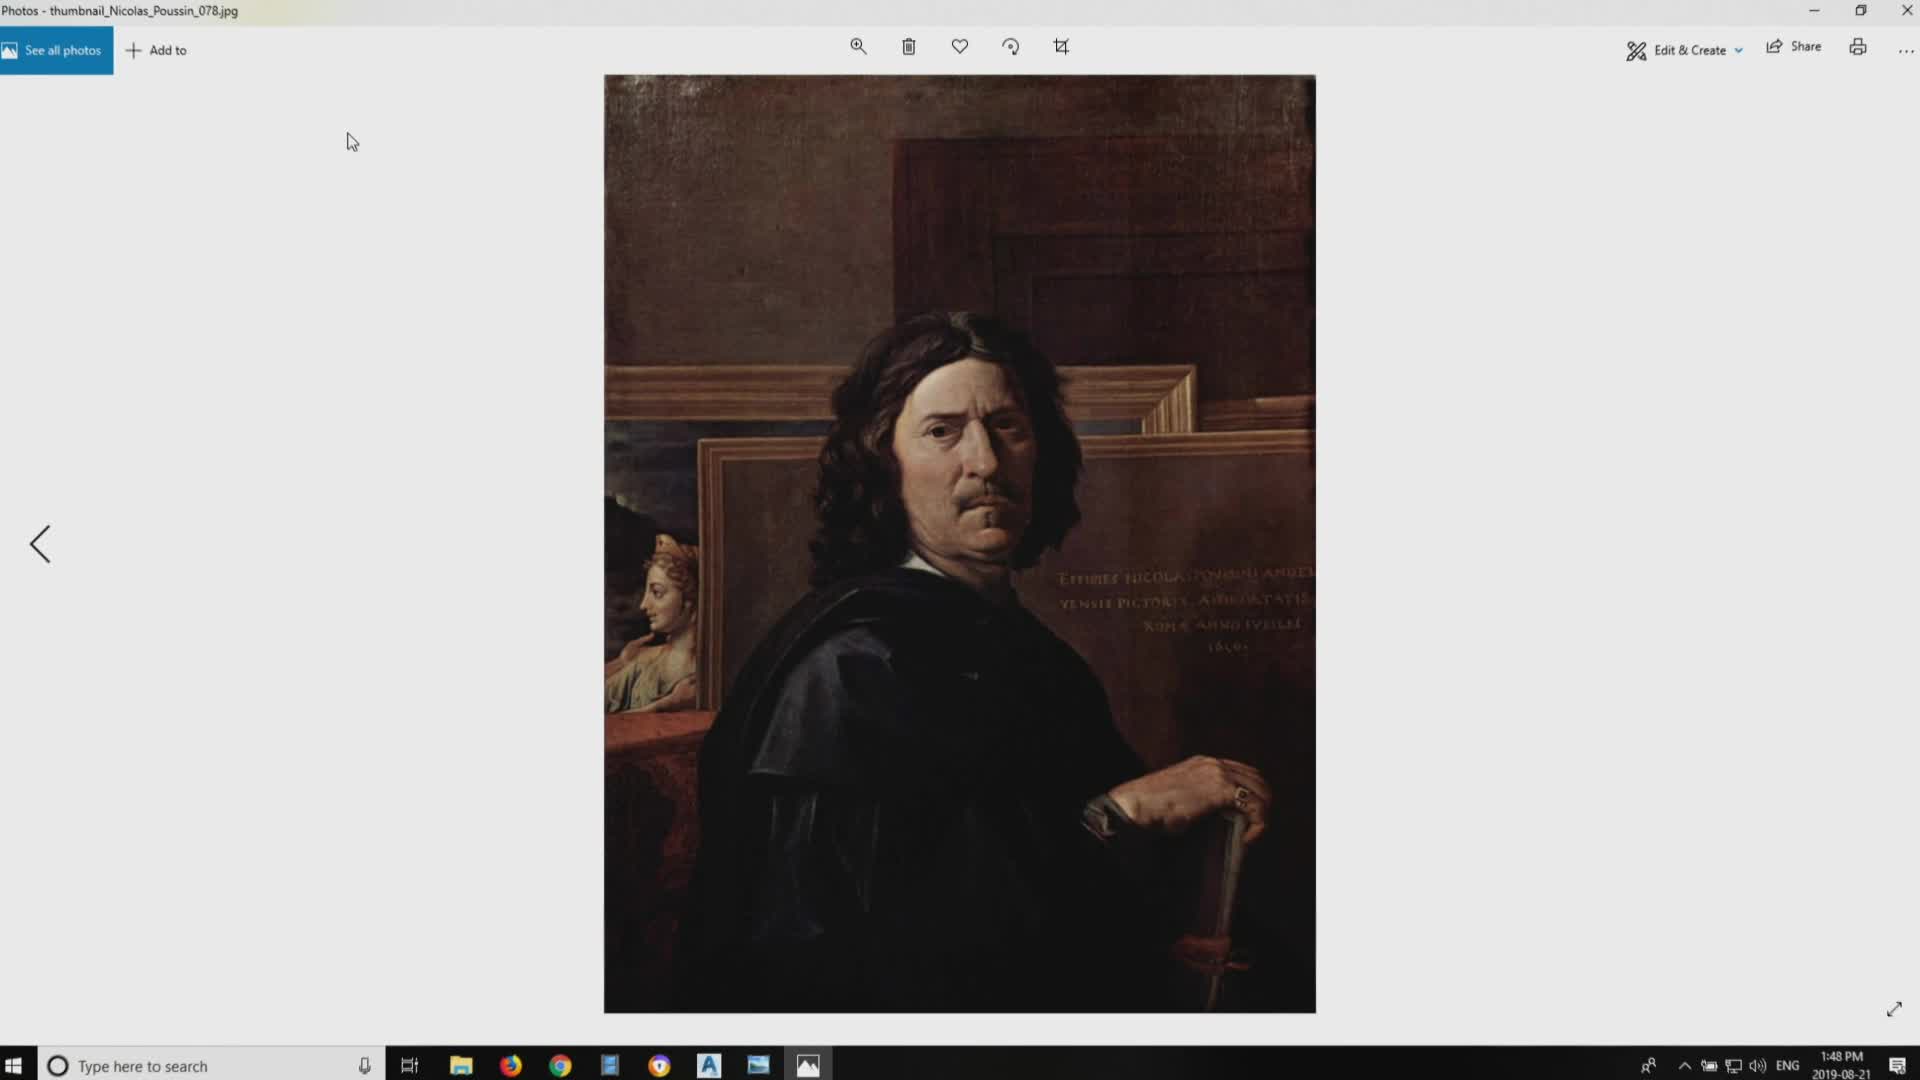Open Firefox from the taskbar
This screenshot has width=1920, height=1080.
510,1066
